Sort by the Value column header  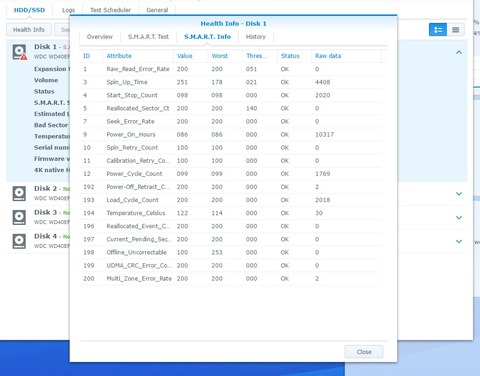pos(191,56)
